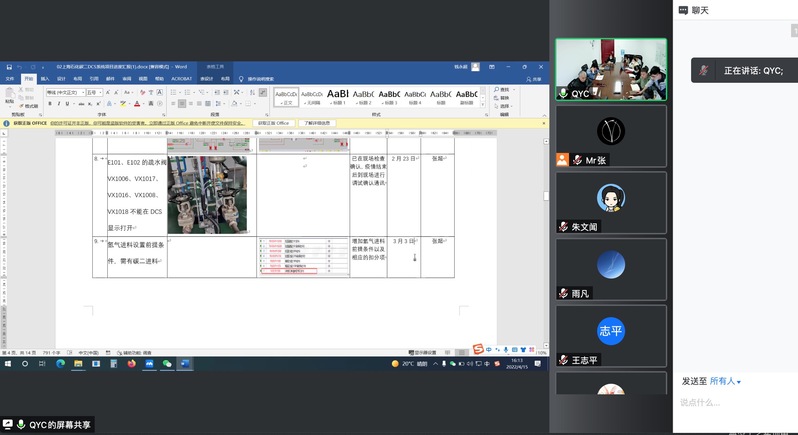Click the Save icon in the title bar

click(x=7, y=67)
